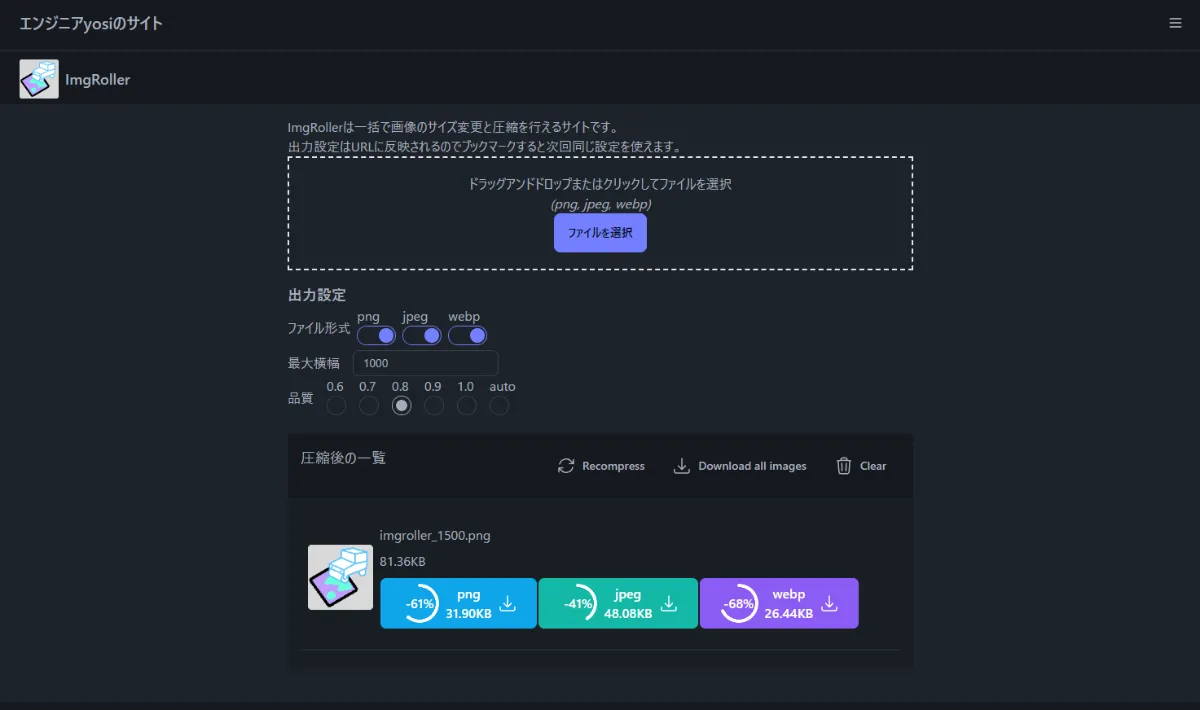
Task: Click the Download all images icon
Action: click(682, 466)
